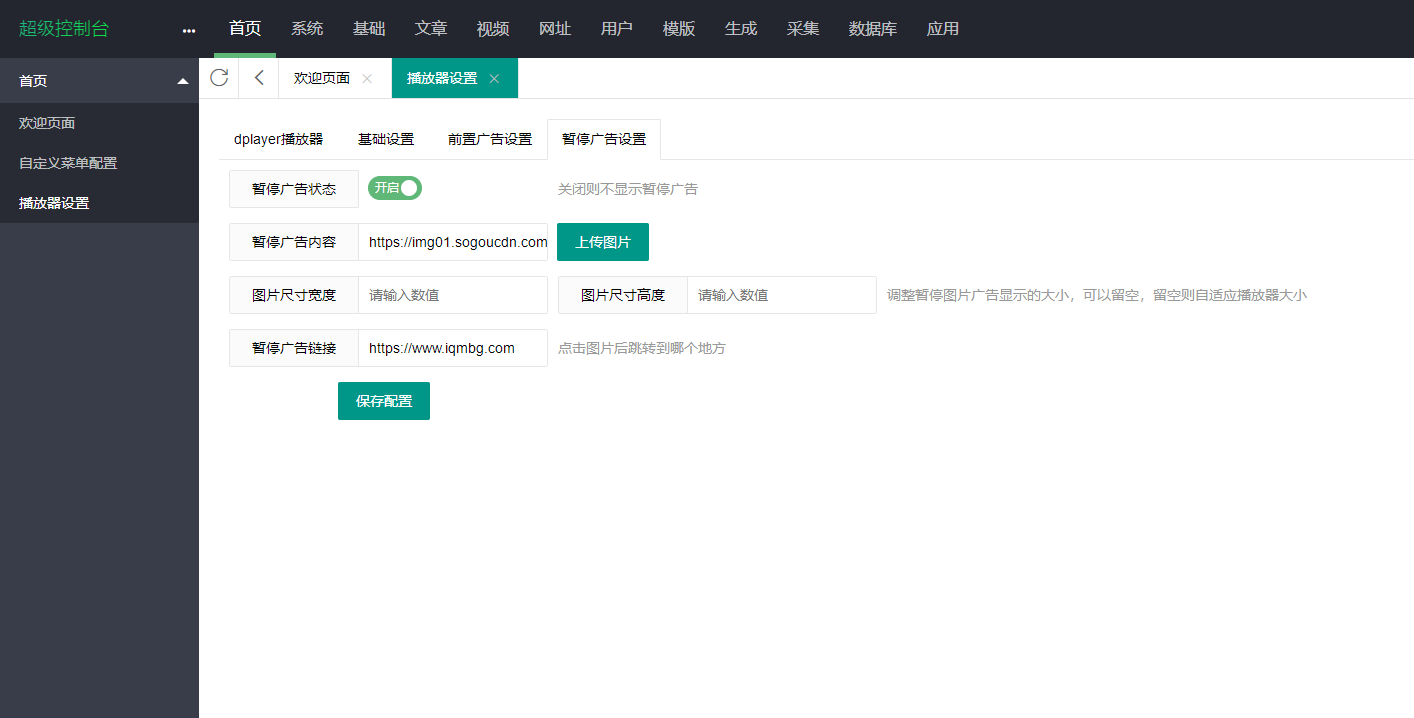Screen dimensions: 1414x718
Task: Switch to the 前置广告设置 tab
Action: [x=490, y=139]
